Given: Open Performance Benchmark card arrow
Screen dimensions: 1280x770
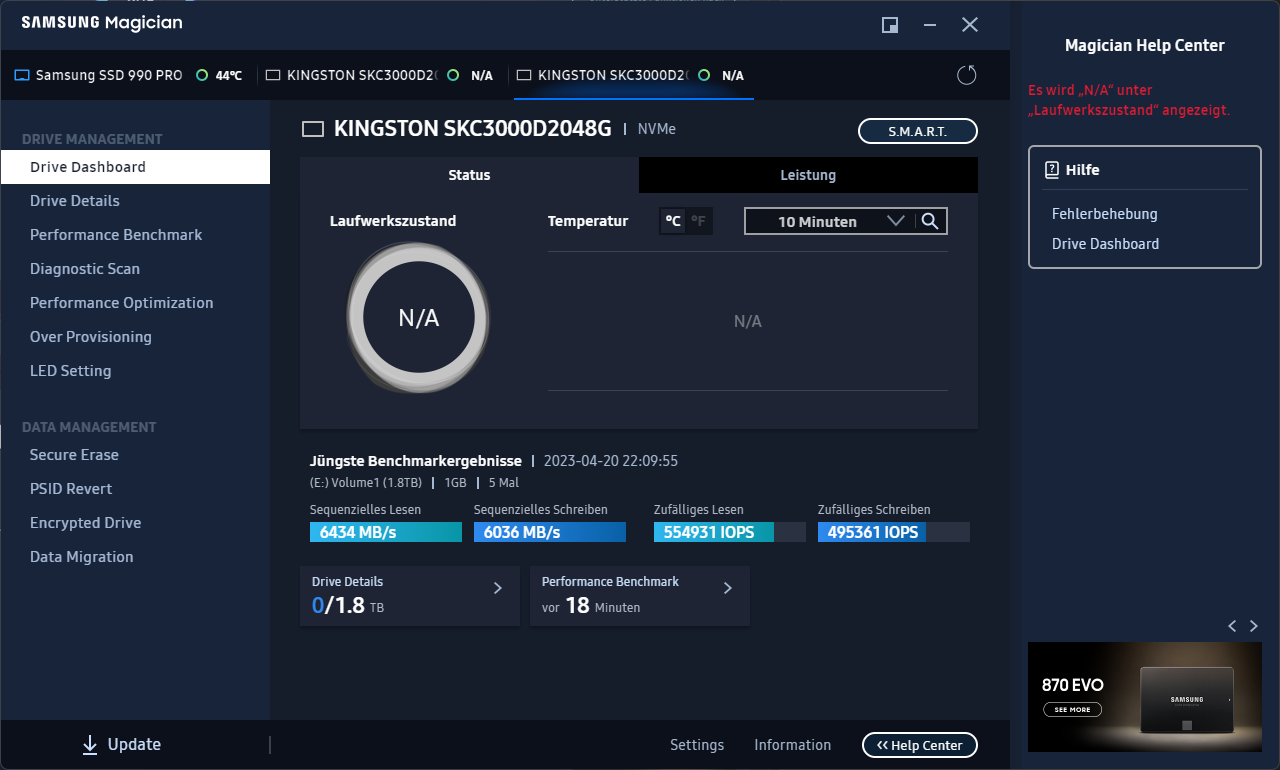Looking at the screenshot, I should point(728,588).
